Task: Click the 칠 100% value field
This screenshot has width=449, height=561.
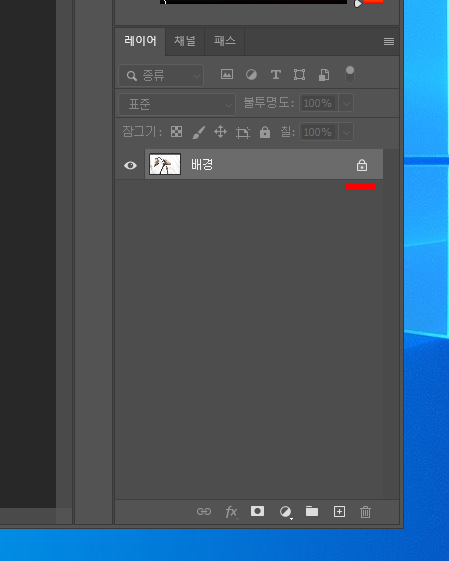Action: (318, 132)
